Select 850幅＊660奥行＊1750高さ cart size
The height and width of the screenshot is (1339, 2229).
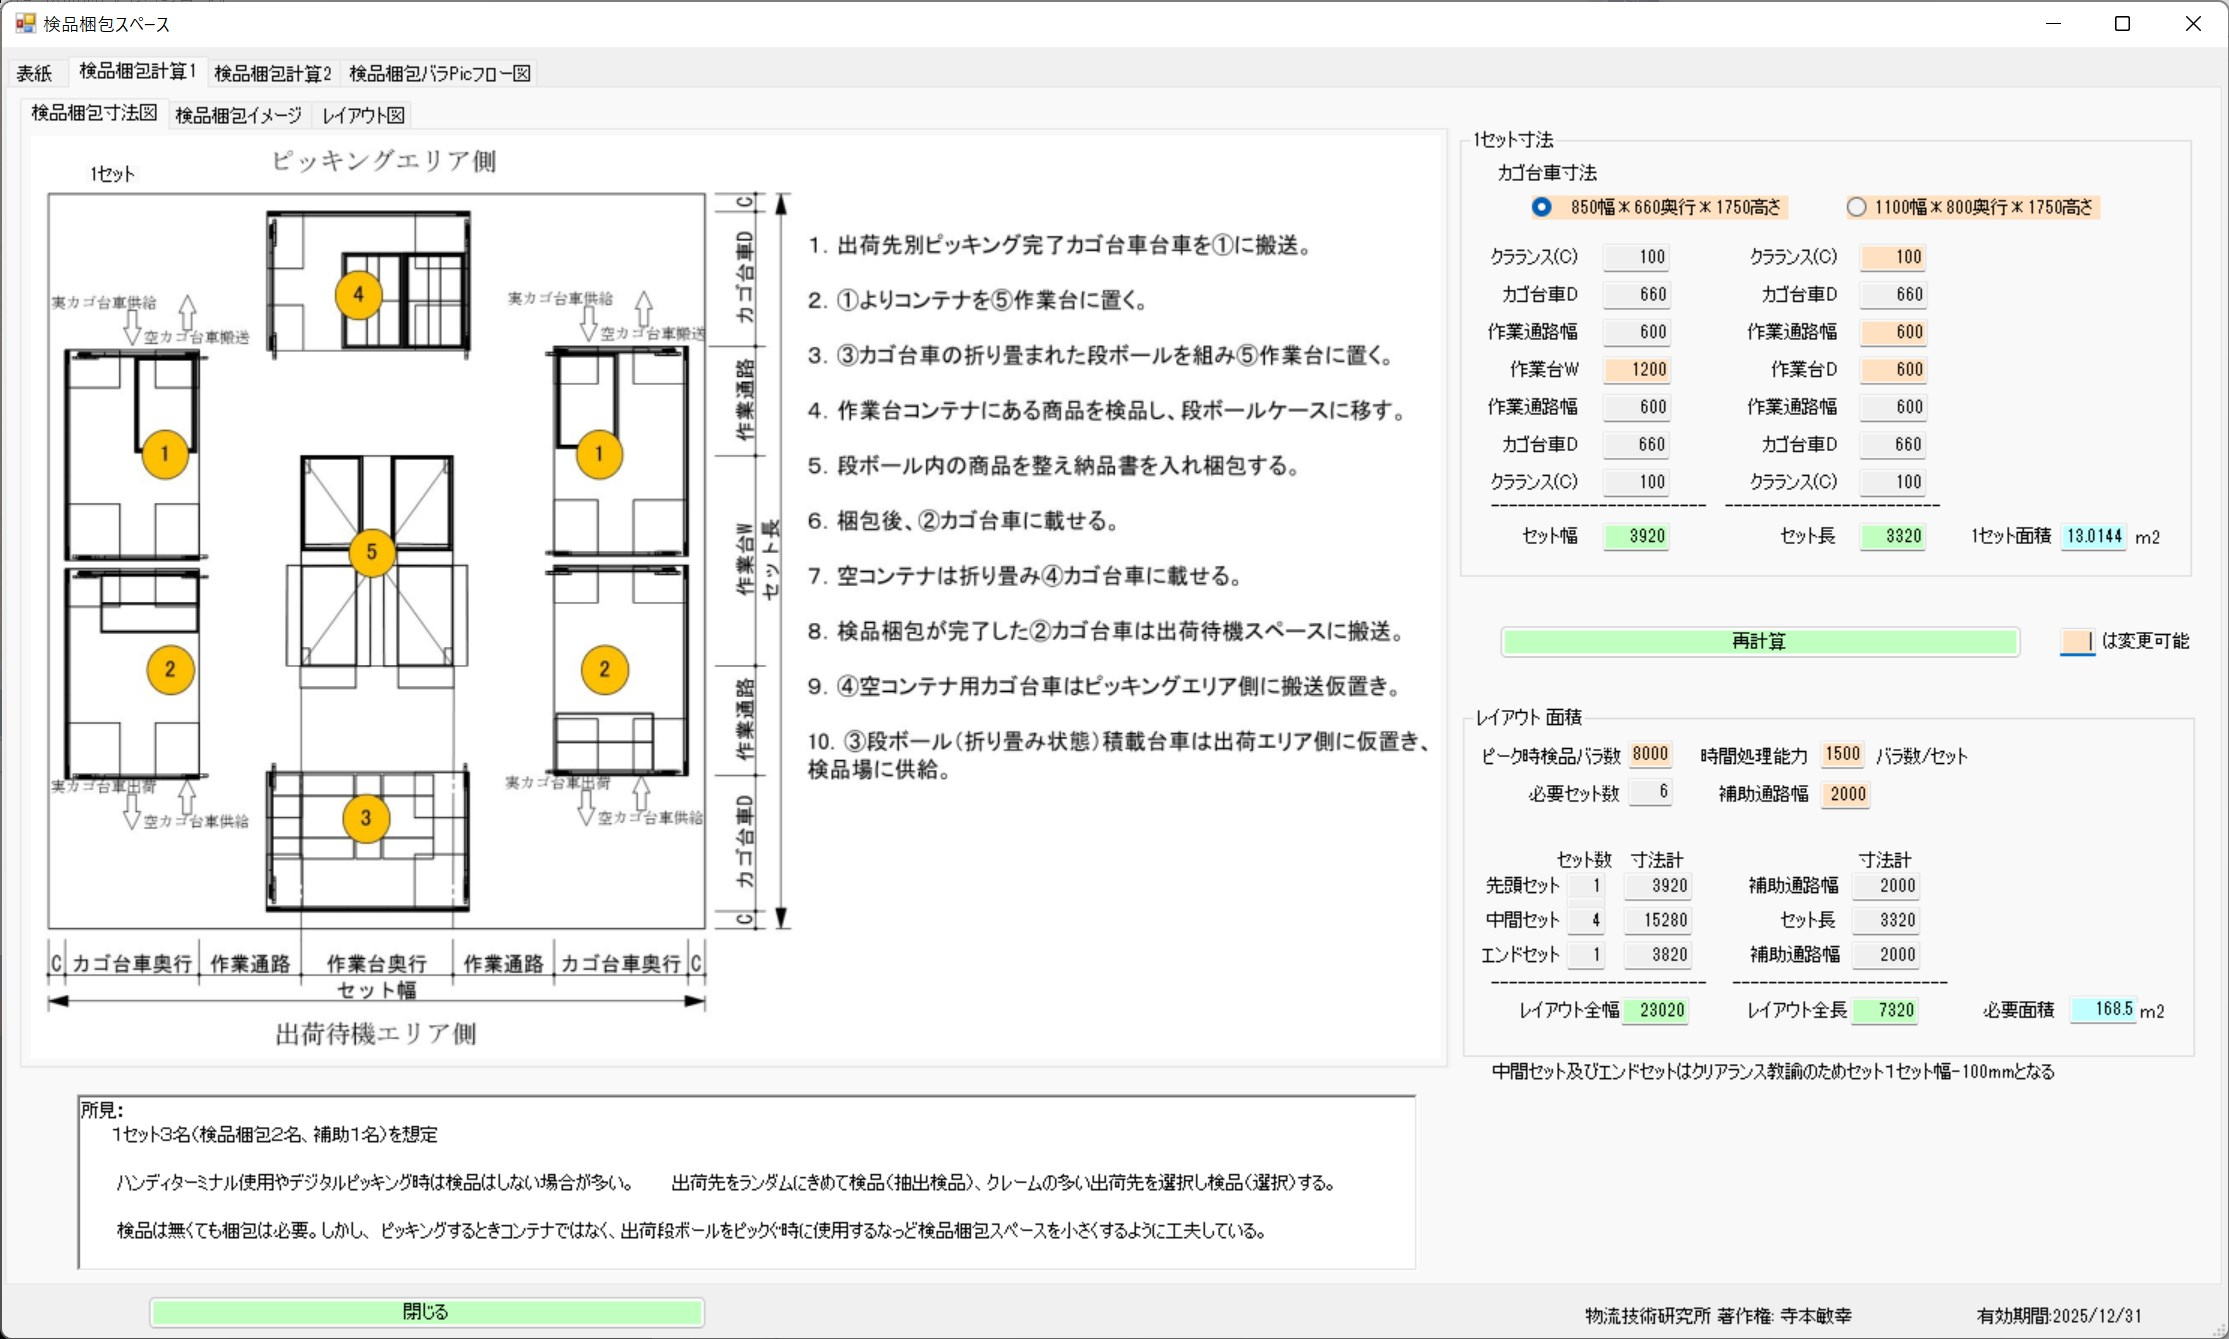[1541, 207]
